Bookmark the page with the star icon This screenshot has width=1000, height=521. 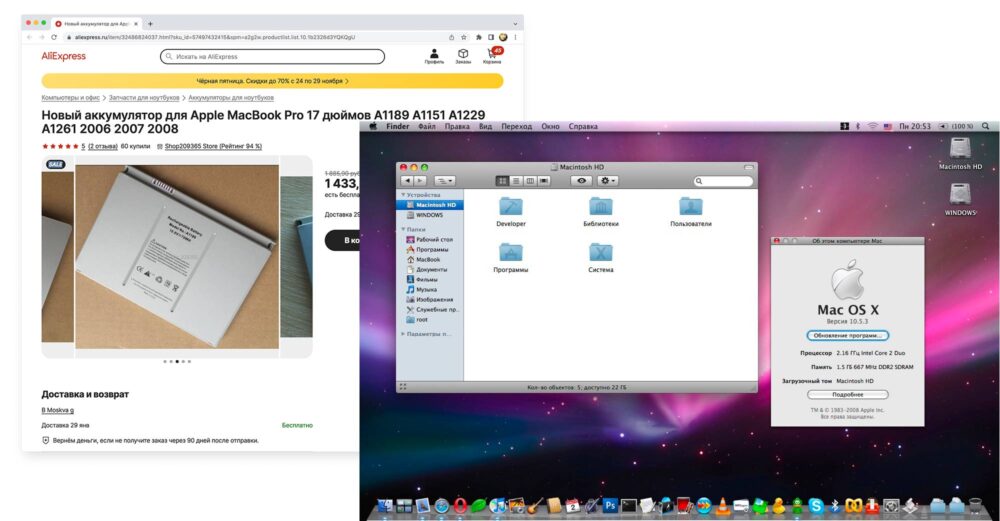tap(465, 37)
